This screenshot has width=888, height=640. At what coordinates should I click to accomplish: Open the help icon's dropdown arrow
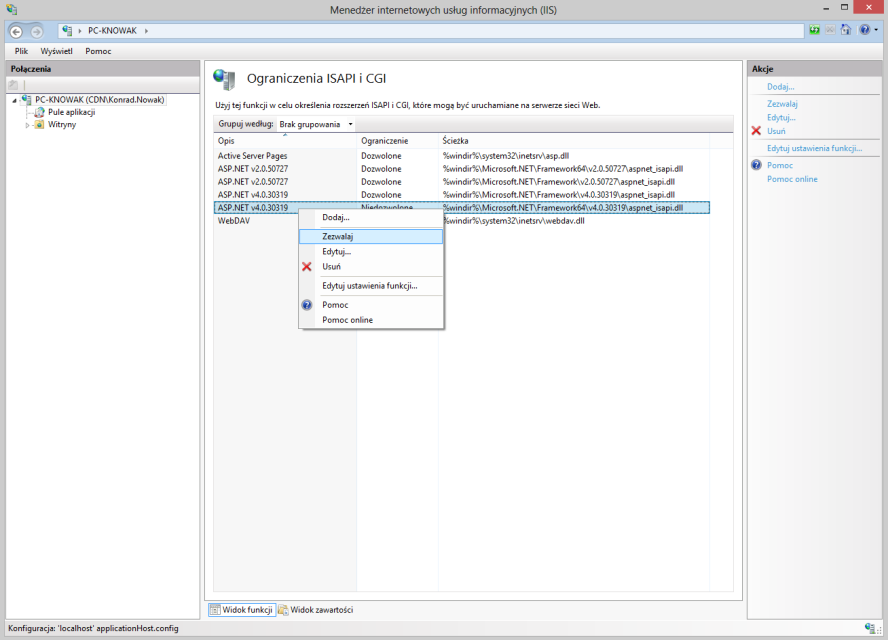(876, 30)
